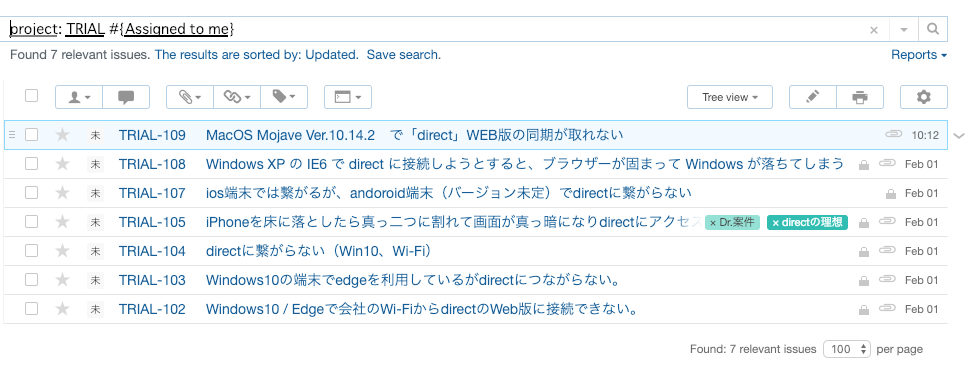975x366 pixels.
Task: Clear the search query with the x icon
Action: click(874, 30)
